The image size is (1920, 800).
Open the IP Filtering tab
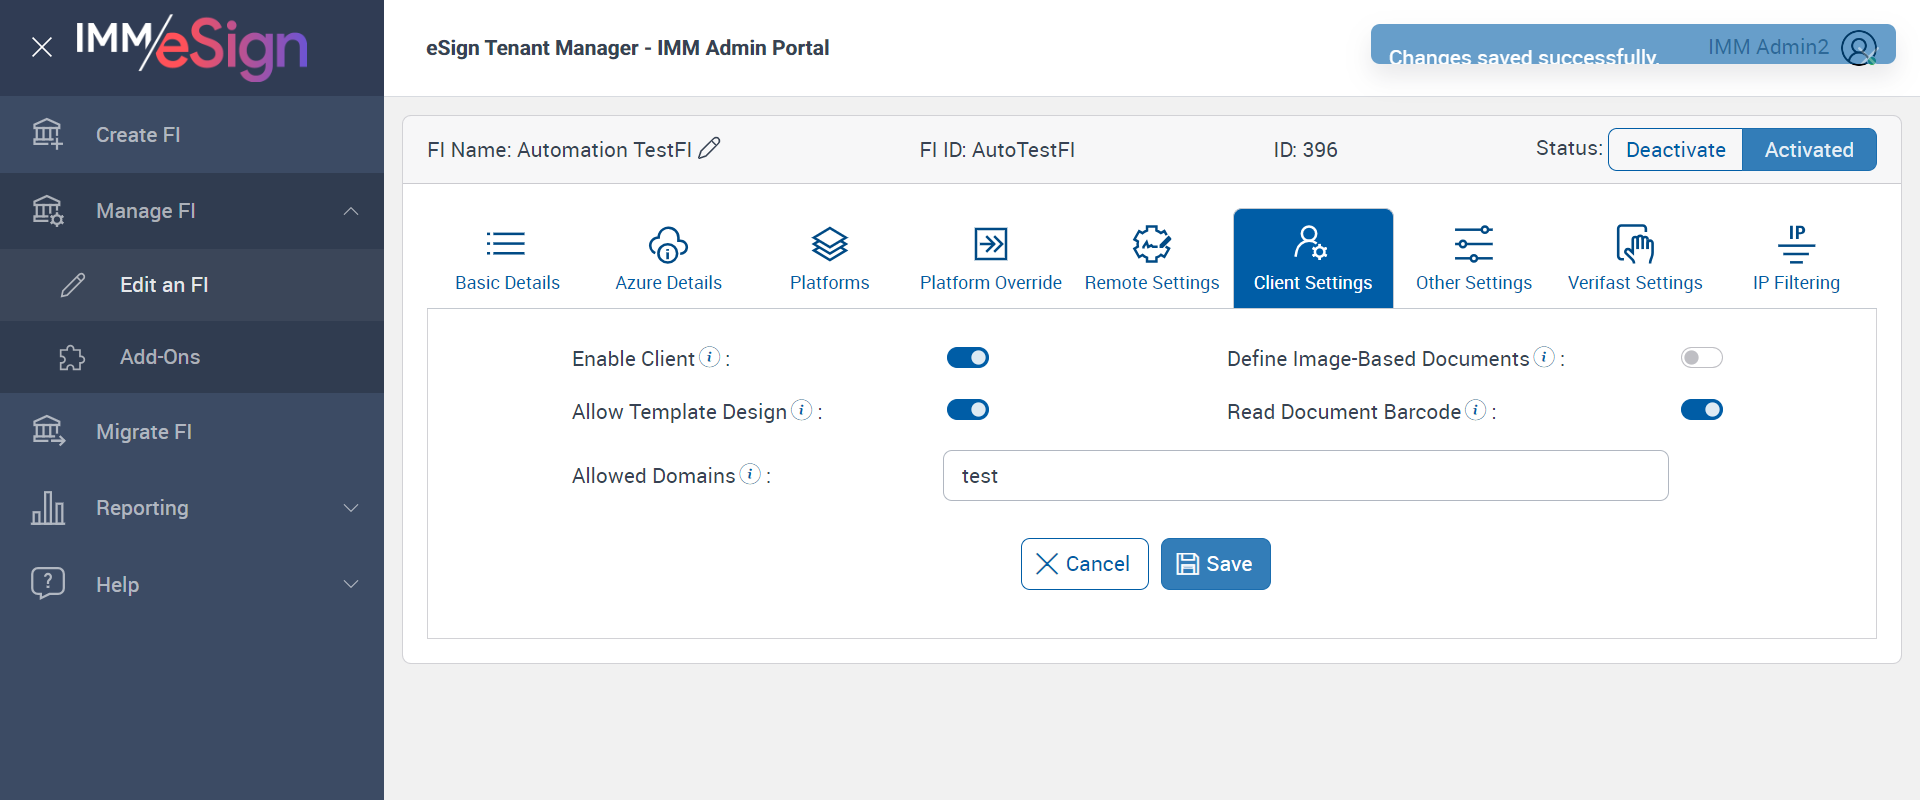[x=1796, y=258]
